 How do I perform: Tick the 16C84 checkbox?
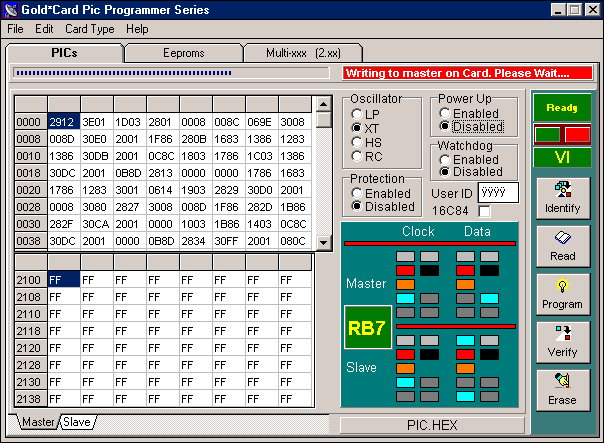coord(484,211)
